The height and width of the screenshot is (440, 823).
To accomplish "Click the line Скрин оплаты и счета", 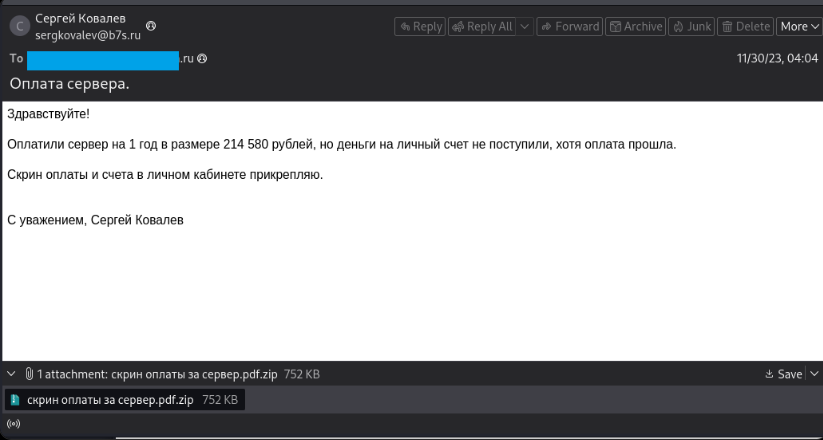I will pos(165,175).
